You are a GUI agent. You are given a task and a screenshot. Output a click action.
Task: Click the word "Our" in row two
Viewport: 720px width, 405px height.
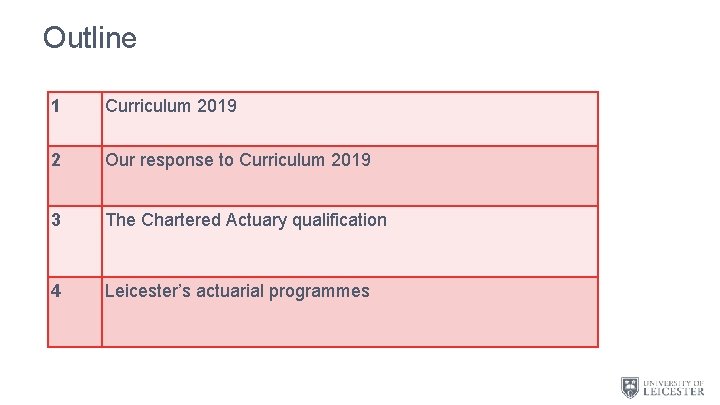(119, 160)
